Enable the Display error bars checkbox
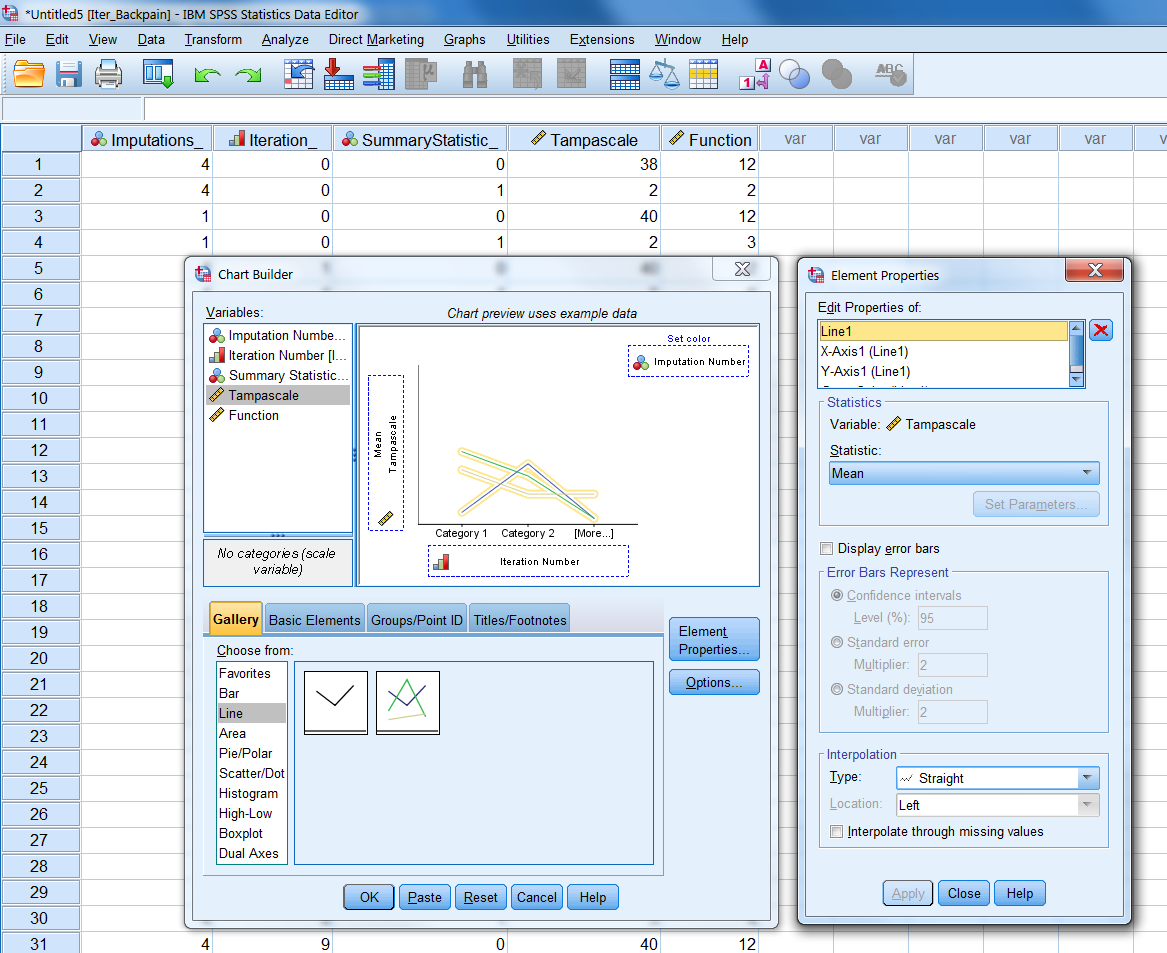The height and width of the screenshot is (953, 1167). [826, 548]
